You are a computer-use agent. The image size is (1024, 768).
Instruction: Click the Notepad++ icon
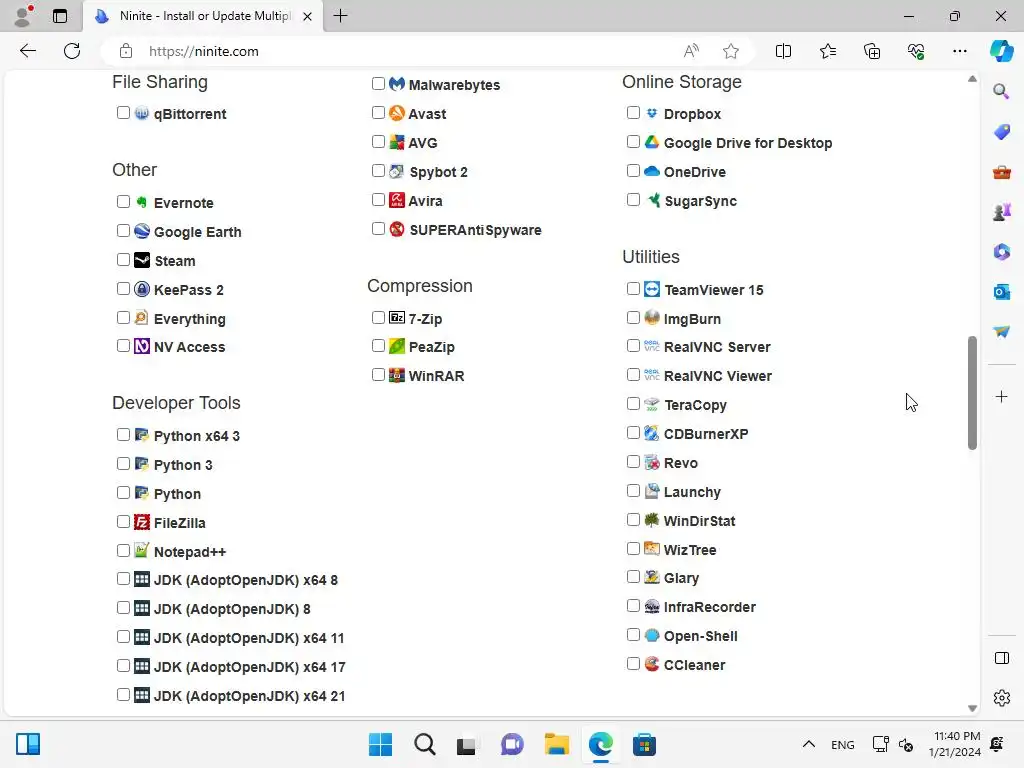[142, 551]
